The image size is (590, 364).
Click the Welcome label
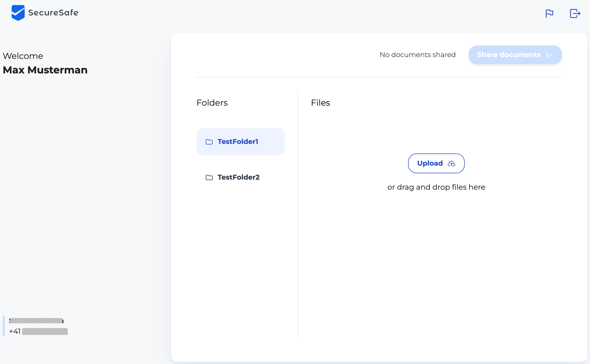[x=23, y=56]
